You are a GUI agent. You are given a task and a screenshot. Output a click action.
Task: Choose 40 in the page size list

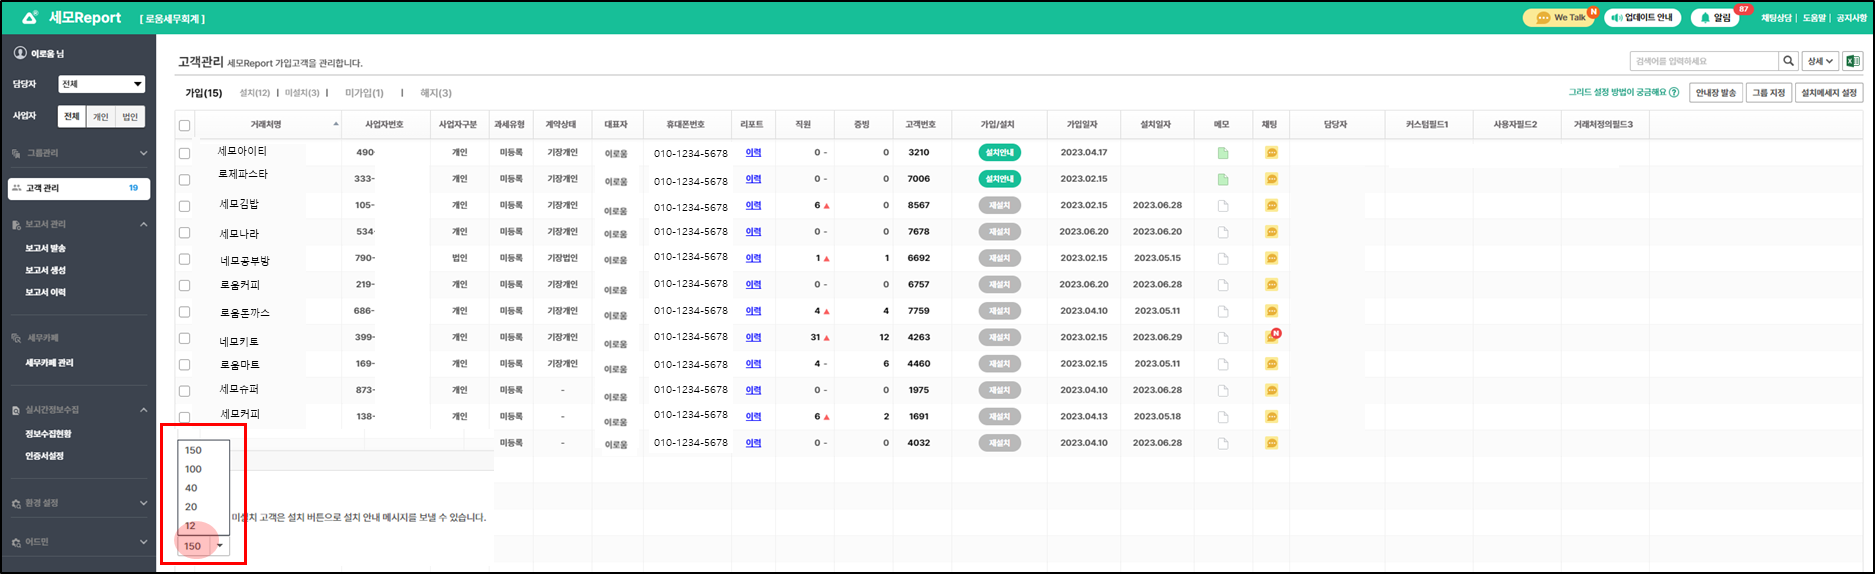pos(191,488)
